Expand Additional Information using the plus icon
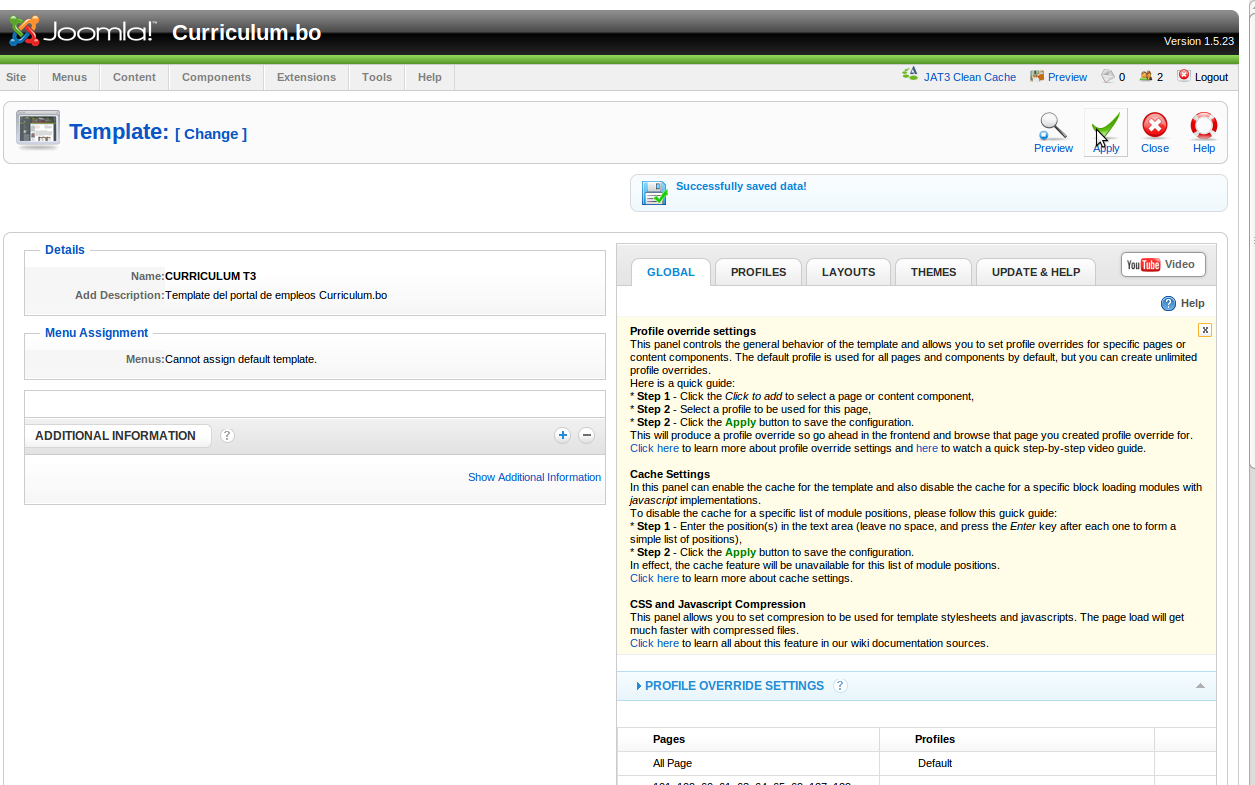This screenshot has height=785, width=1255. (x=562, y=435)
